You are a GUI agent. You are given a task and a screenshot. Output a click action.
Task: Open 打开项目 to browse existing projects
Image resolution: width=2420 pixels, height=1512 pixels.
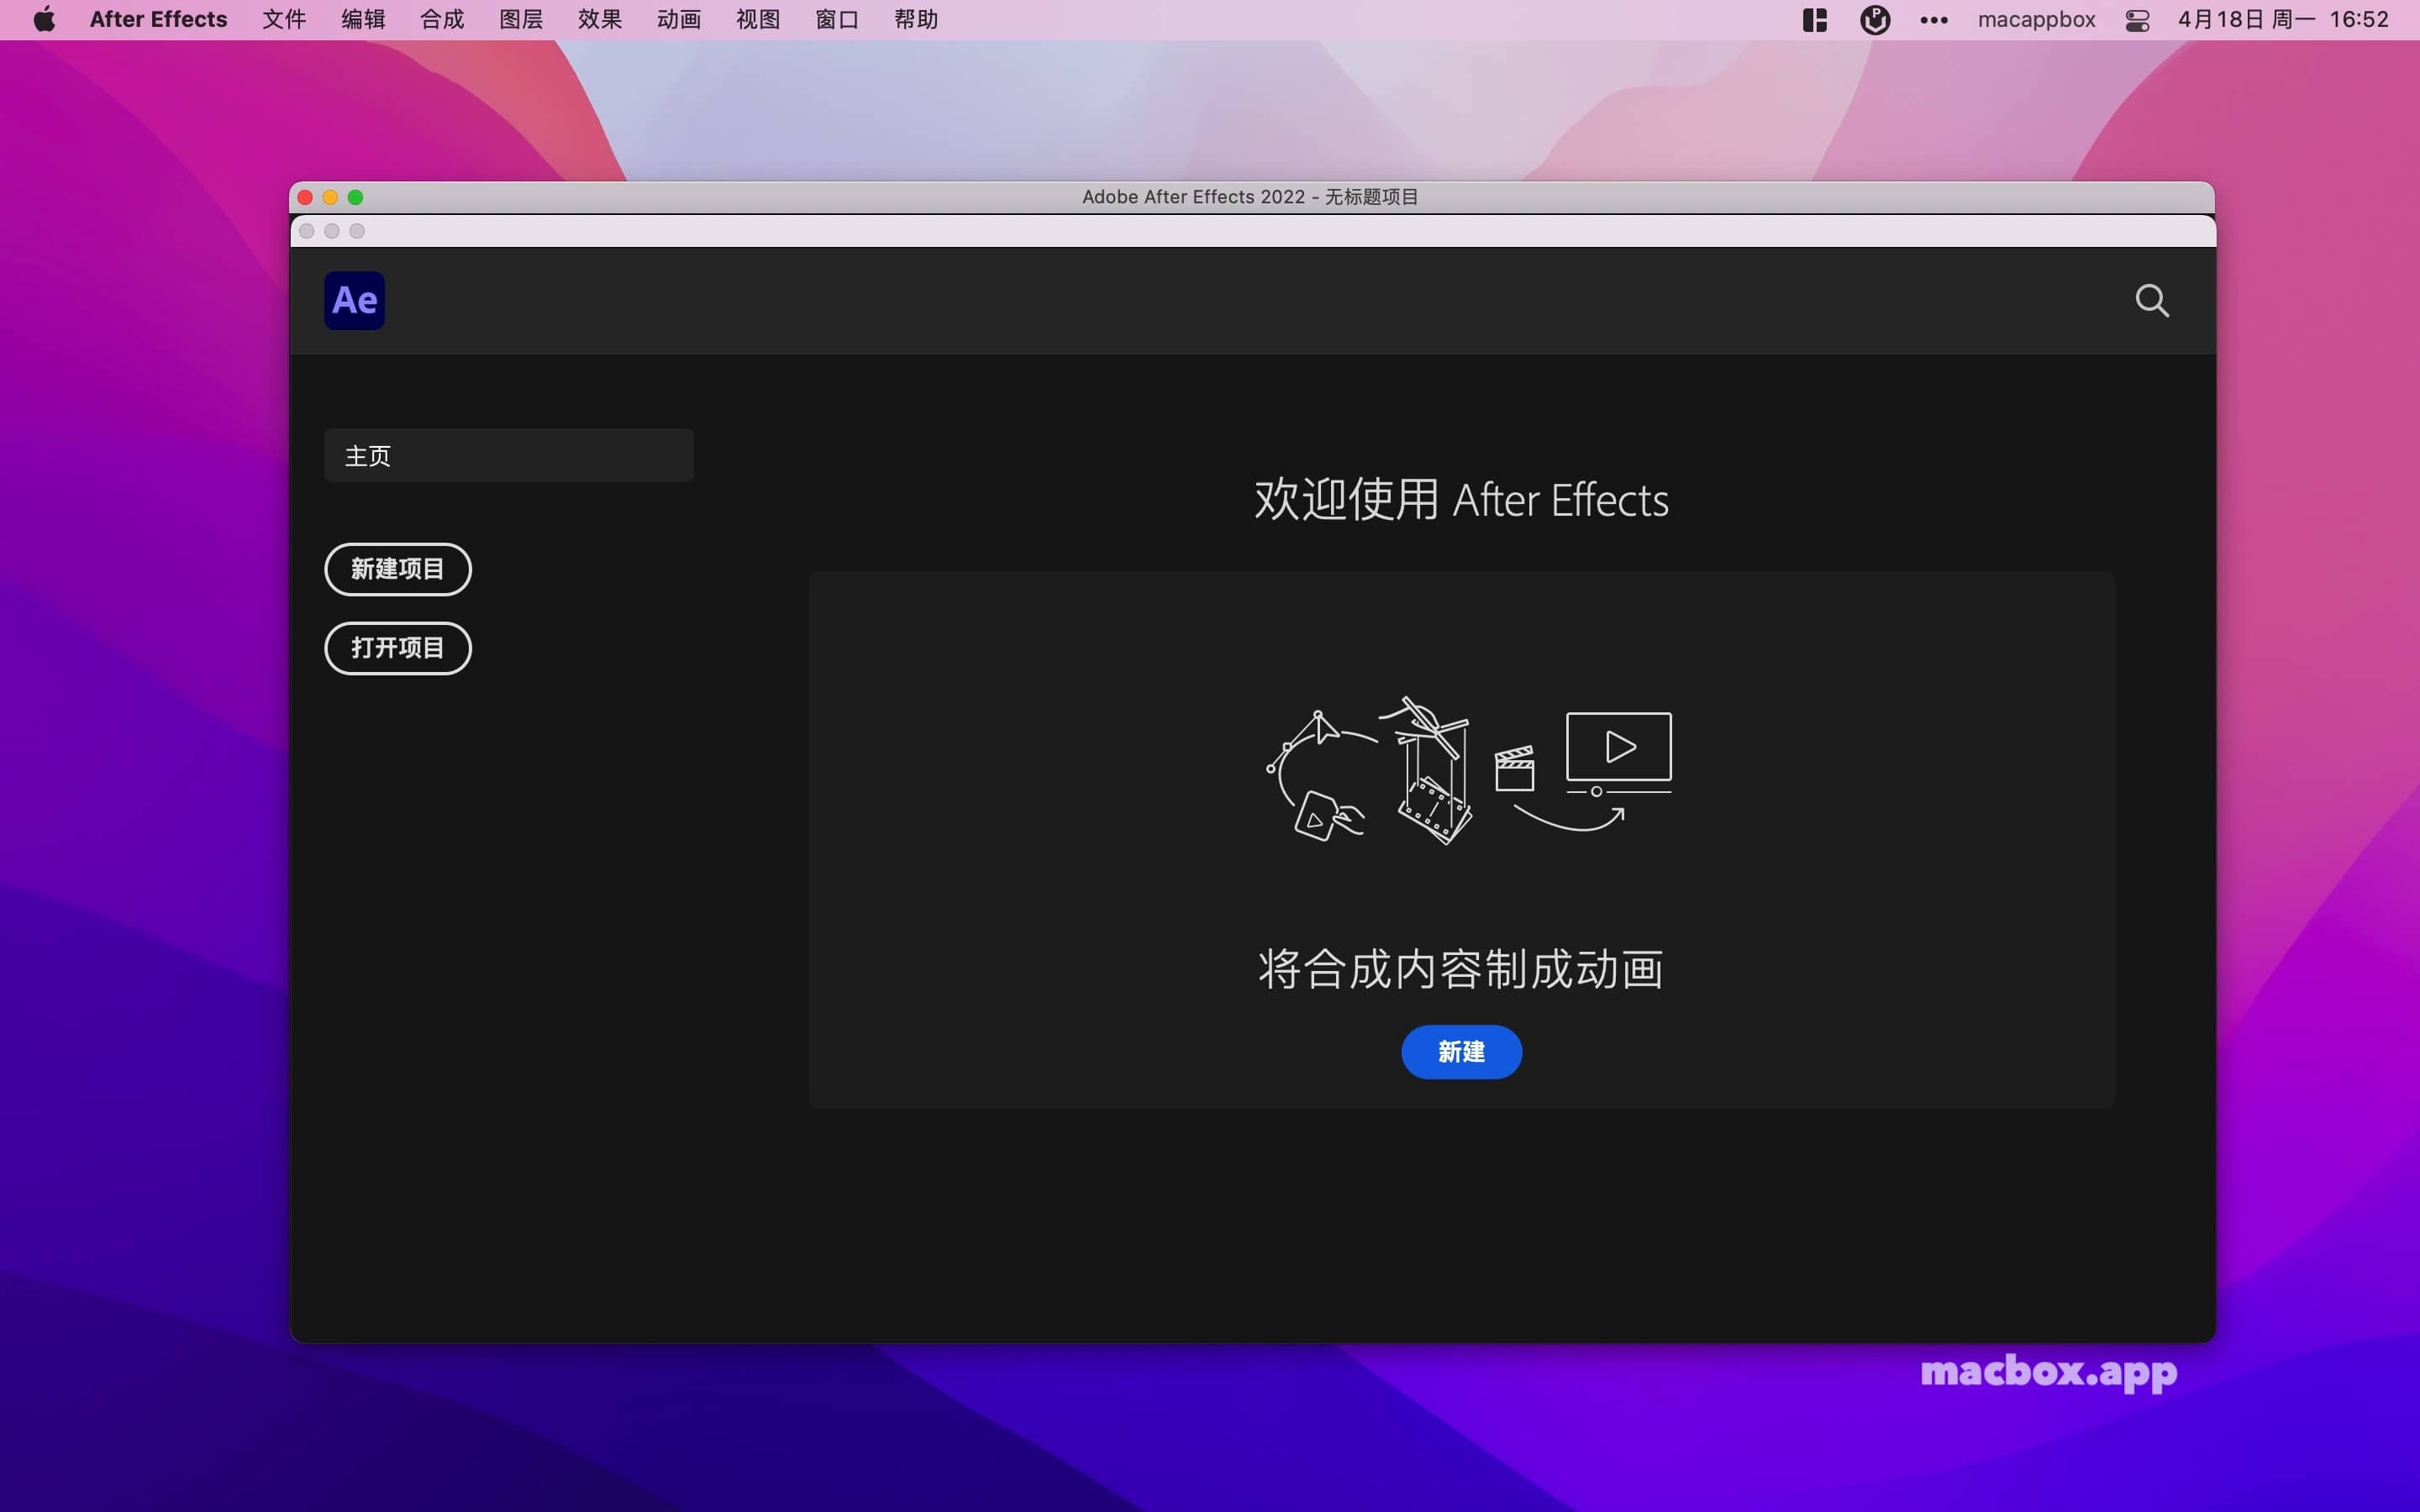coord(397,648)
